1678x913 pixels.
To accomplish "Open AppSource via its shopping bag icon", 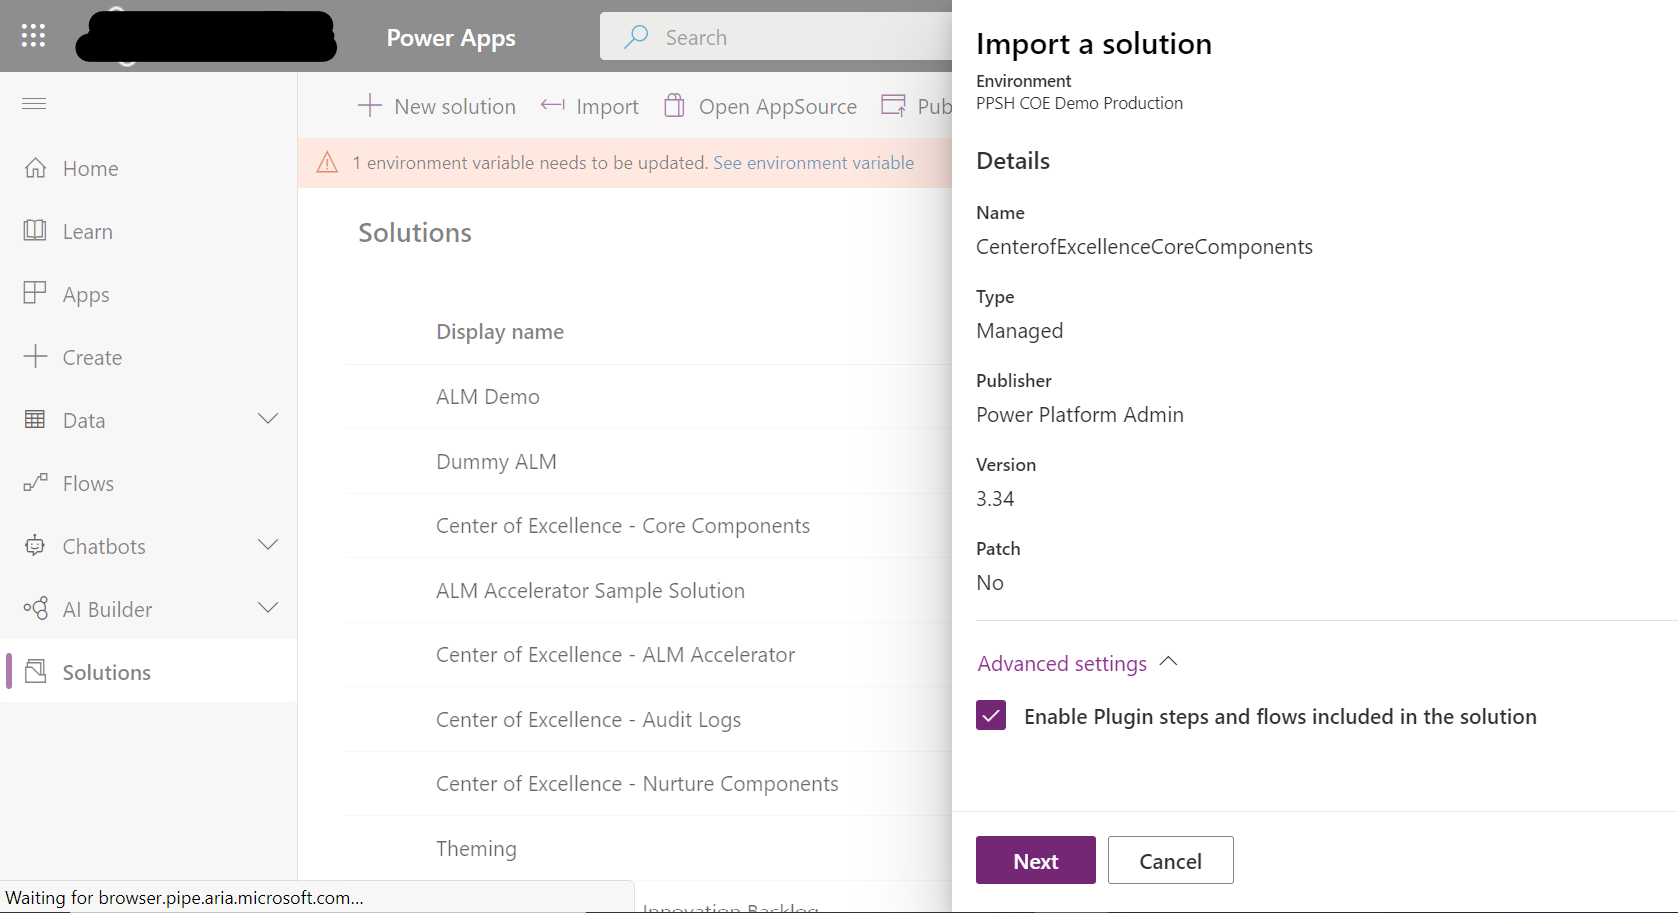I will click(x=674, y=104).
